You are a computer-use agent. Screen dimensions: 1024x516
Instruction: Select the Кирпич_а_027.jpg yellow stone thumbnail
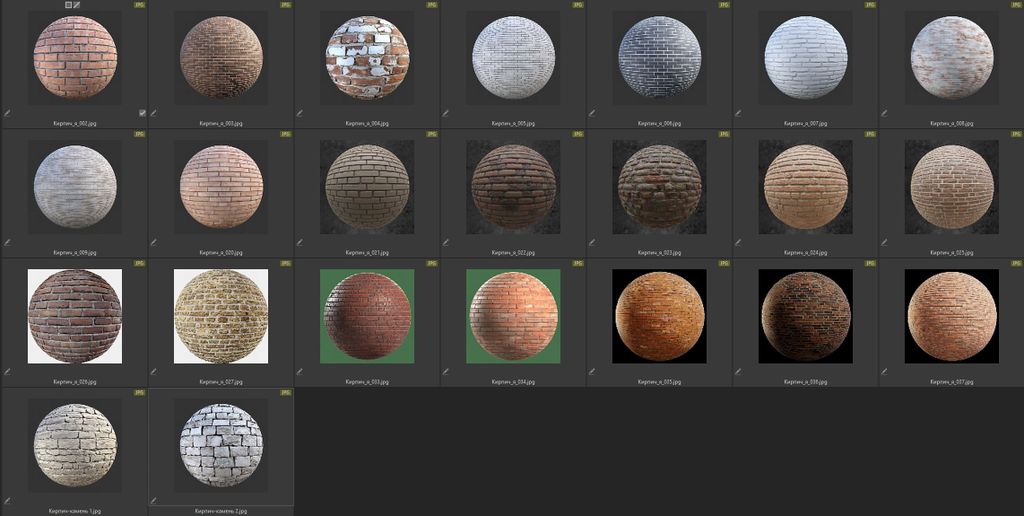221,316
